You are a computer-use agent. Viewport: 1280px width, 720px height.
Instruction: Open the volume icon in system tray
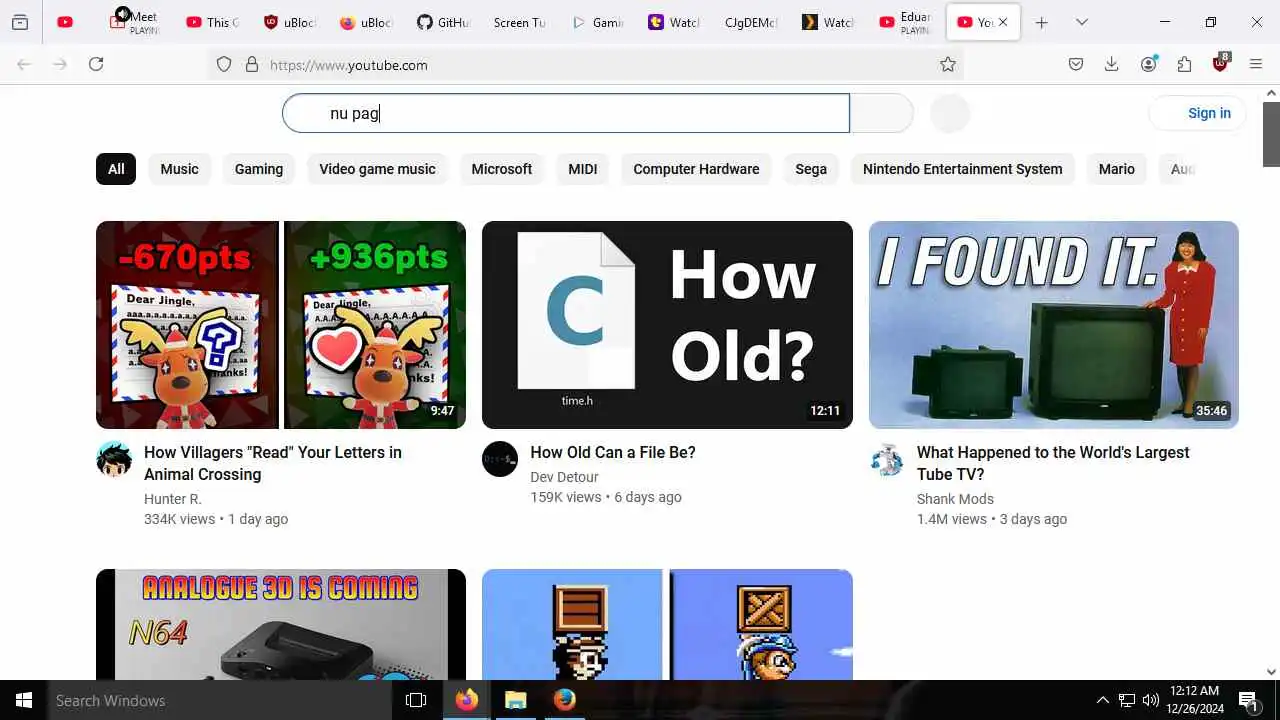1150,700
